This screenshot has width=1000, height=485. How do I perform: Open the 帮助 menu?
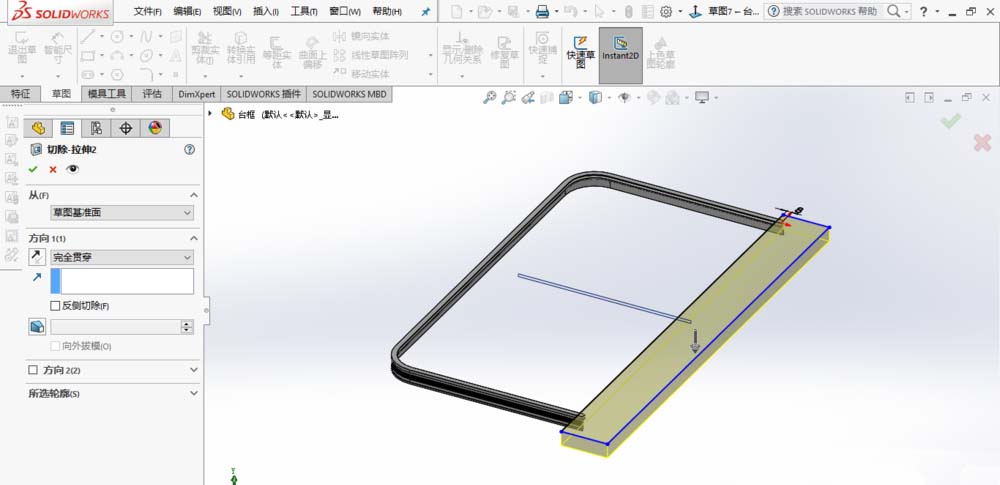pyautogui.click(x=386, y=11)
